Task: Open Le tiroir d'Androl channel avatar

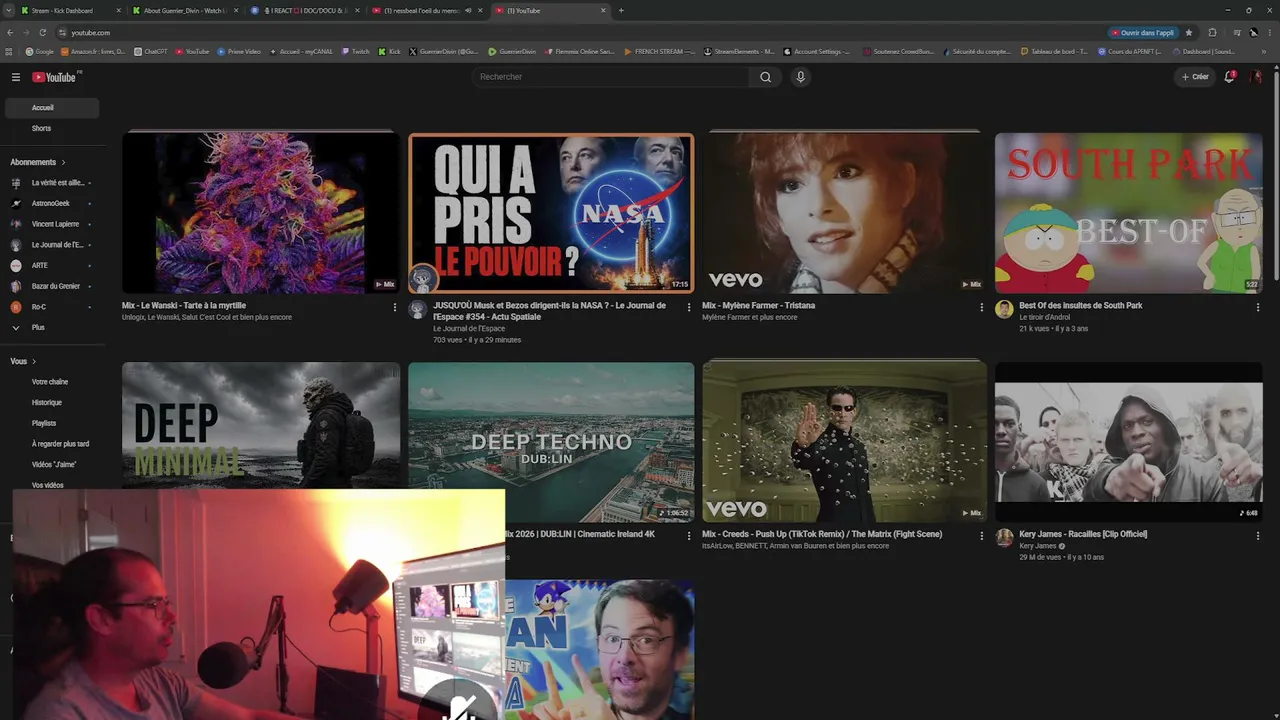Action: click(1004, 309)
